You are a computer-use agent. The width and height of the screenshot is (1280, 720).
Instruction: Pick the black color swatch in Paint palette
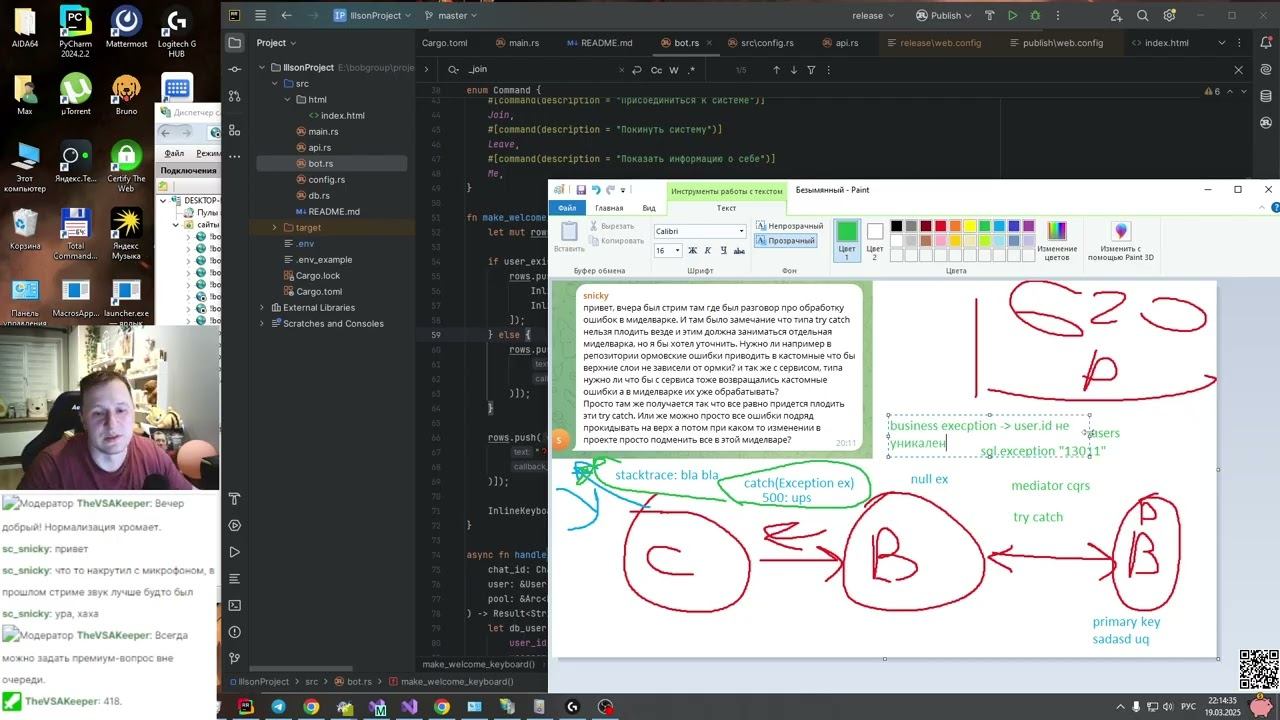tap(897, 226)
